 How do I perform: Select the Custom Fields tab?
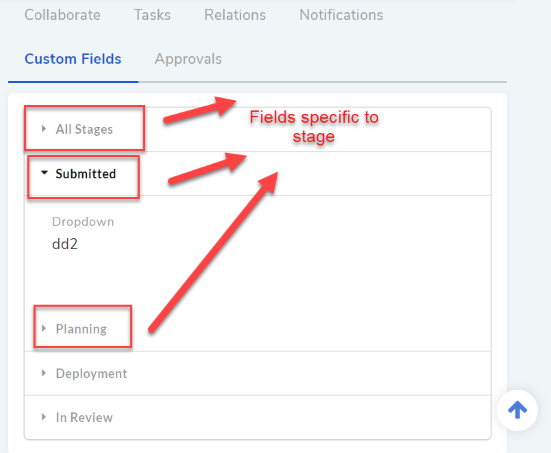pos(73,59)
